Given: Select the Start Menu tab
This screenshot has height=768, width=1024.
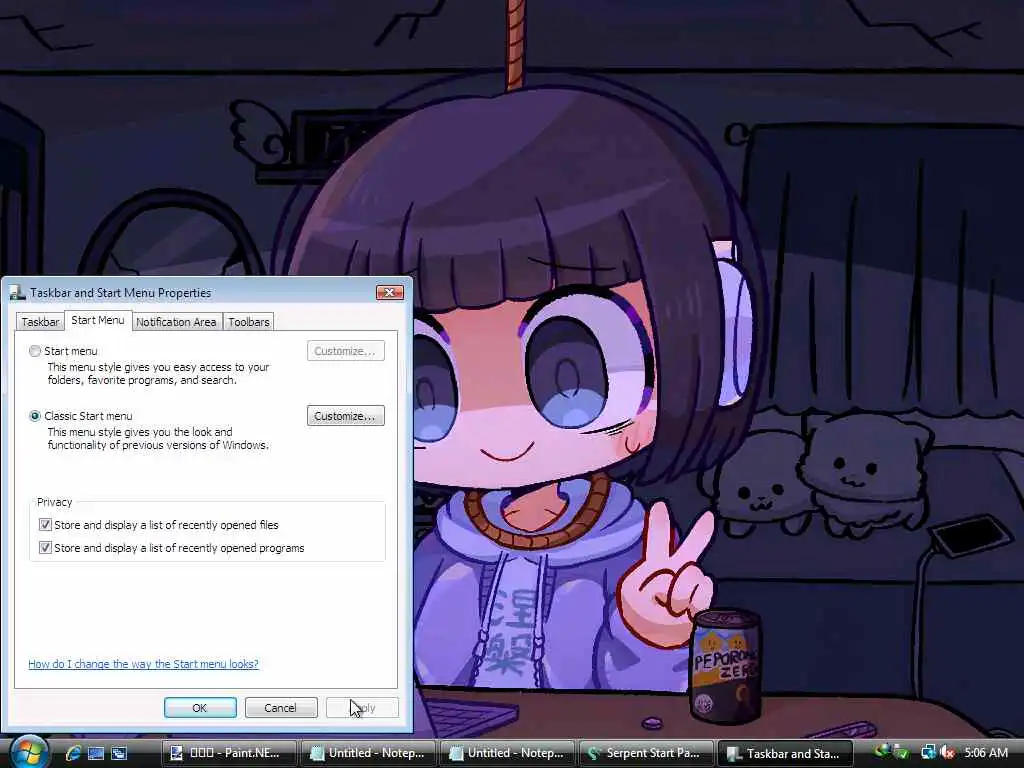Looking at the screenshot, I should click(98, 320).
